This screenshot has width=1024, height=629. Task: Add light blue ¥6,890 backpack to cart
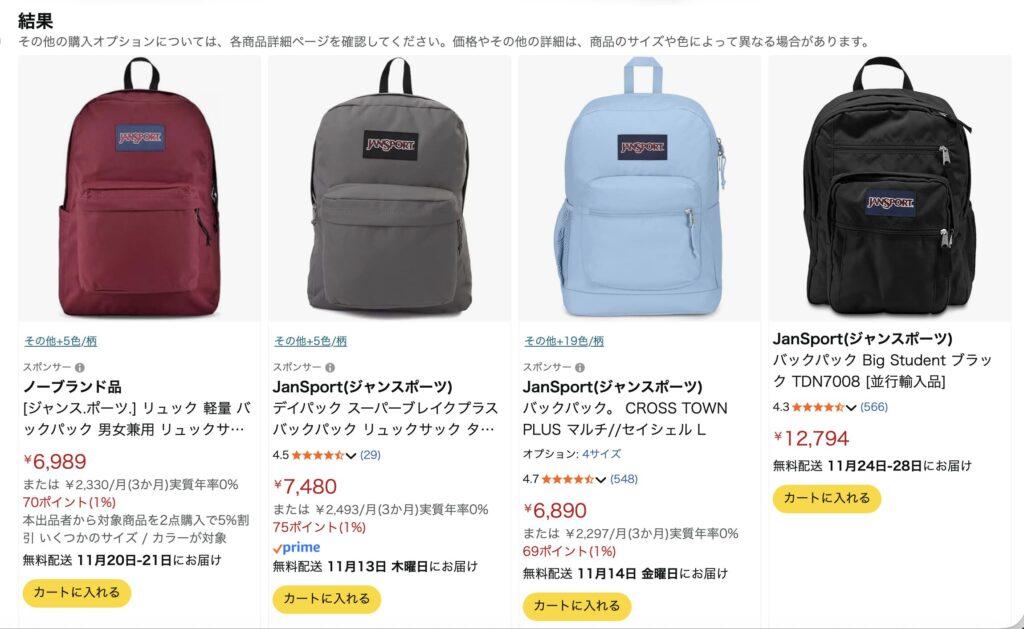click(577, 606)
